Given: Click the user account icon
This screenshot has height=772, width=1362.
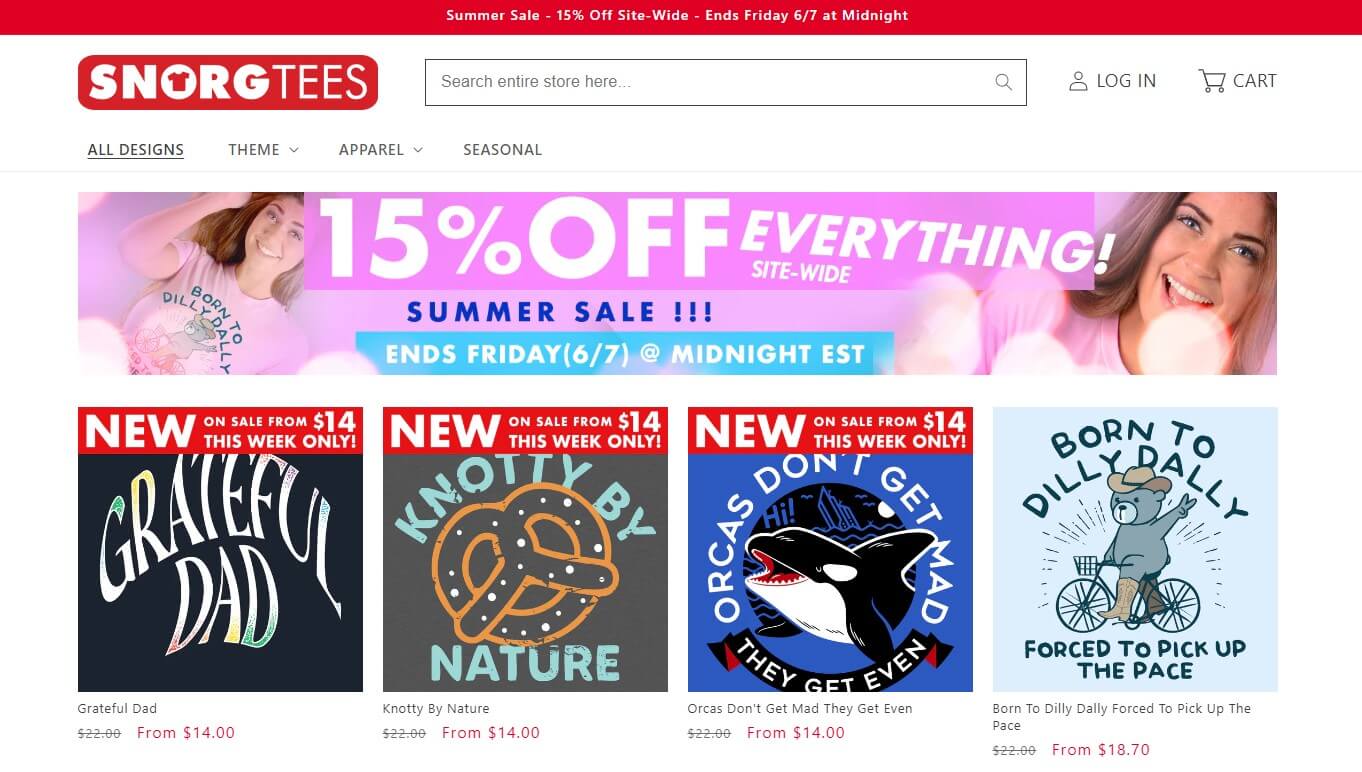Looking at the screenshot, I should click(x=1078, y=81).
